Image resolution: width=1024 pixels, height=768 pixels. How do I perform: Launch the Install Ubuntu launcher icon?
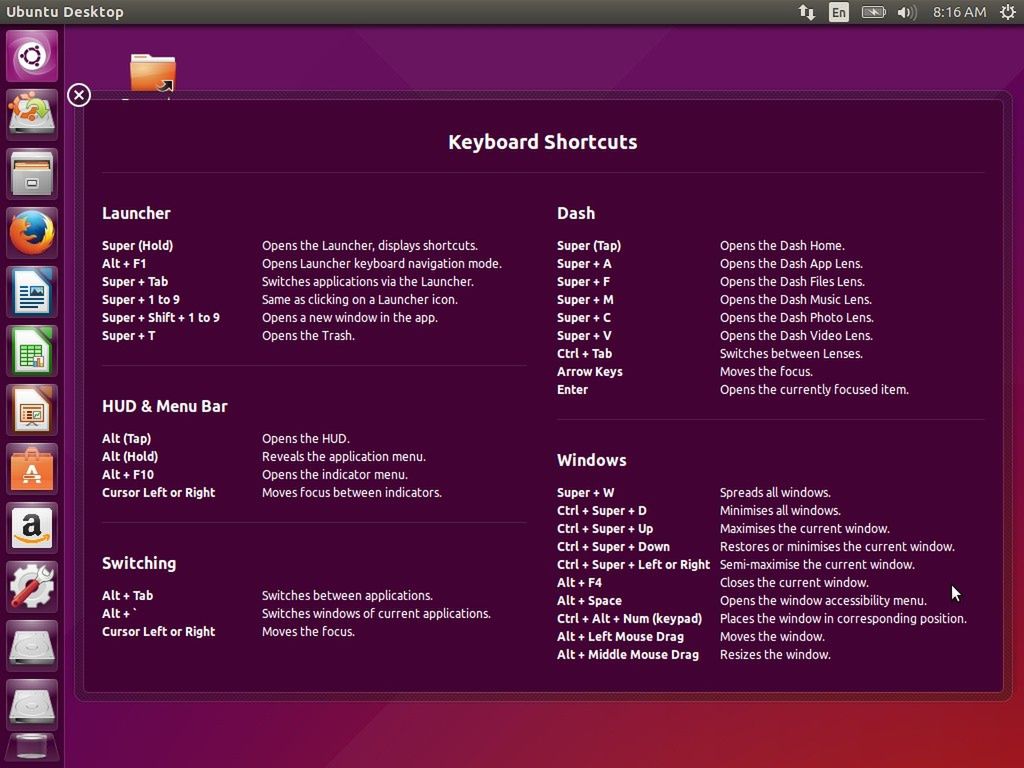pyautogui.click(x=32, y=114)
